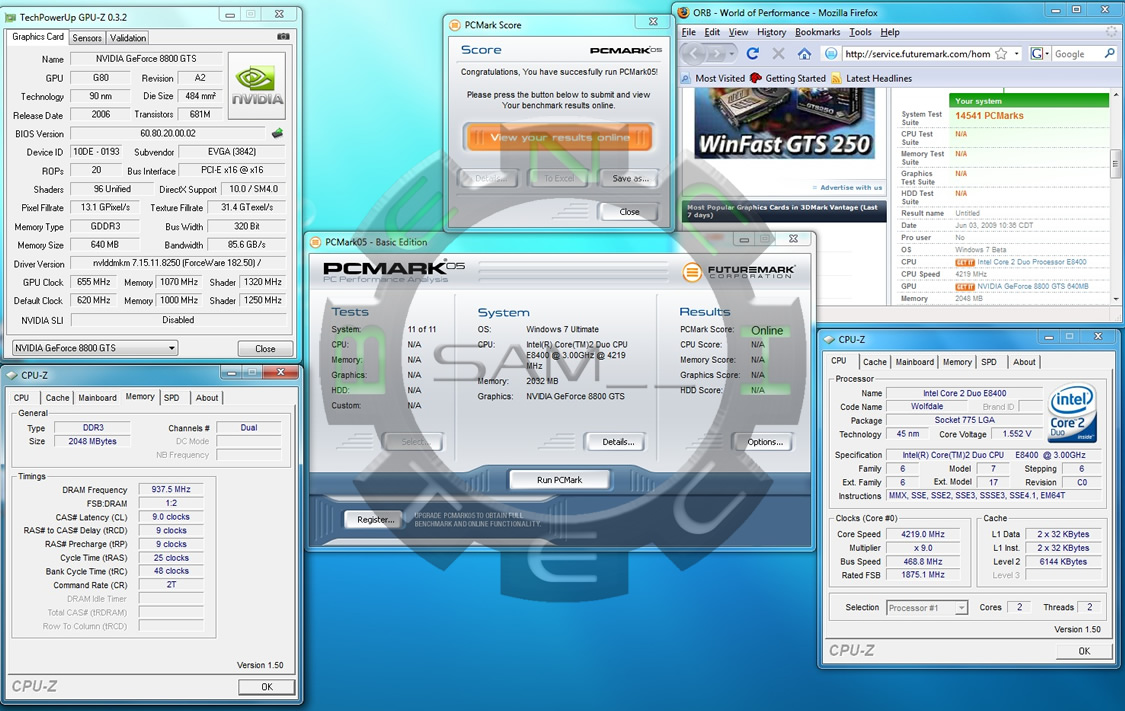The height and width of the screenshot is (711, 1125).
Task: Click 14541 PCMarks score text
Action: [989, 116]
